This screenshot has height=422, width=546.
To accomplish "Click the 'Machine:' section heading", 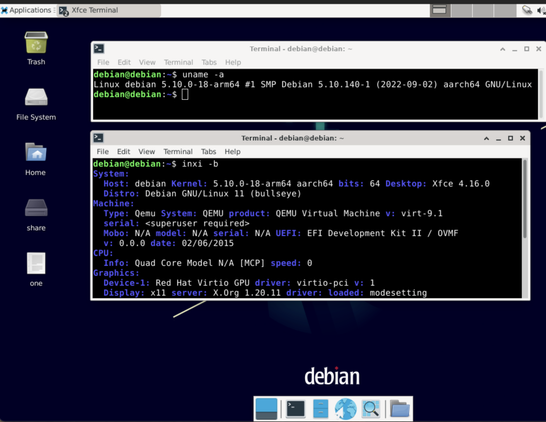I will 114,203.
